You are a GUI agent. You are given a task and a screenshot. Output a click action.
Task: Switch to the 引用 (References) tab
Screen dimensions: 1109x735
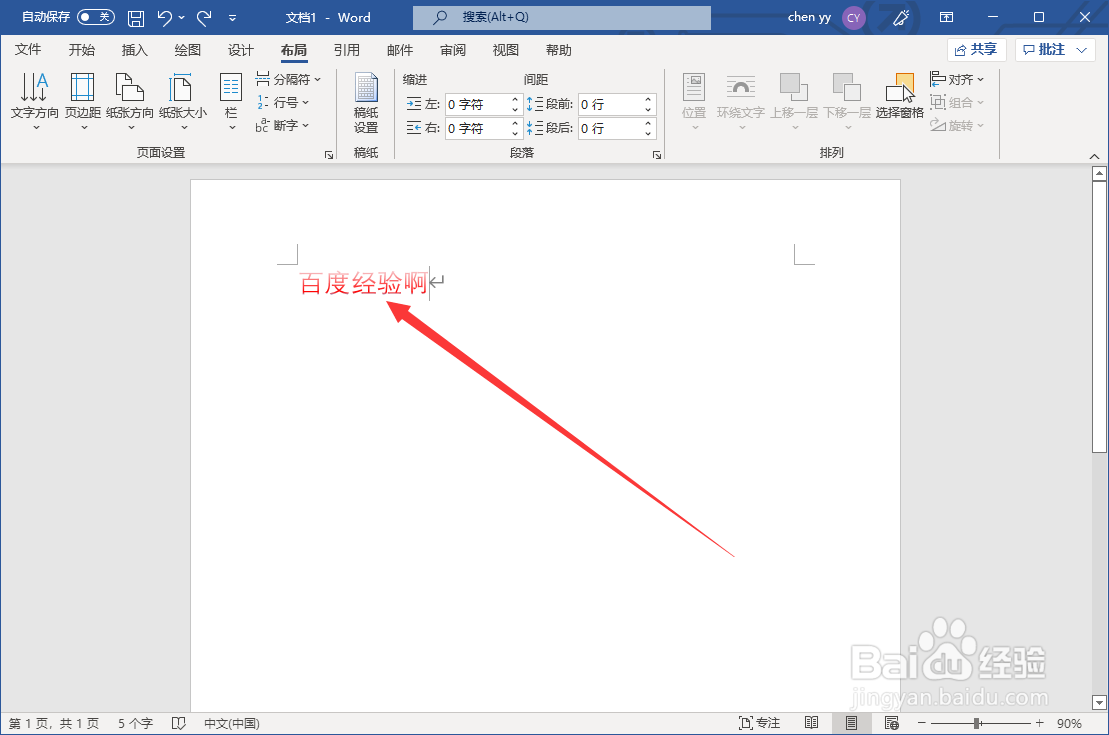point(347,49)
